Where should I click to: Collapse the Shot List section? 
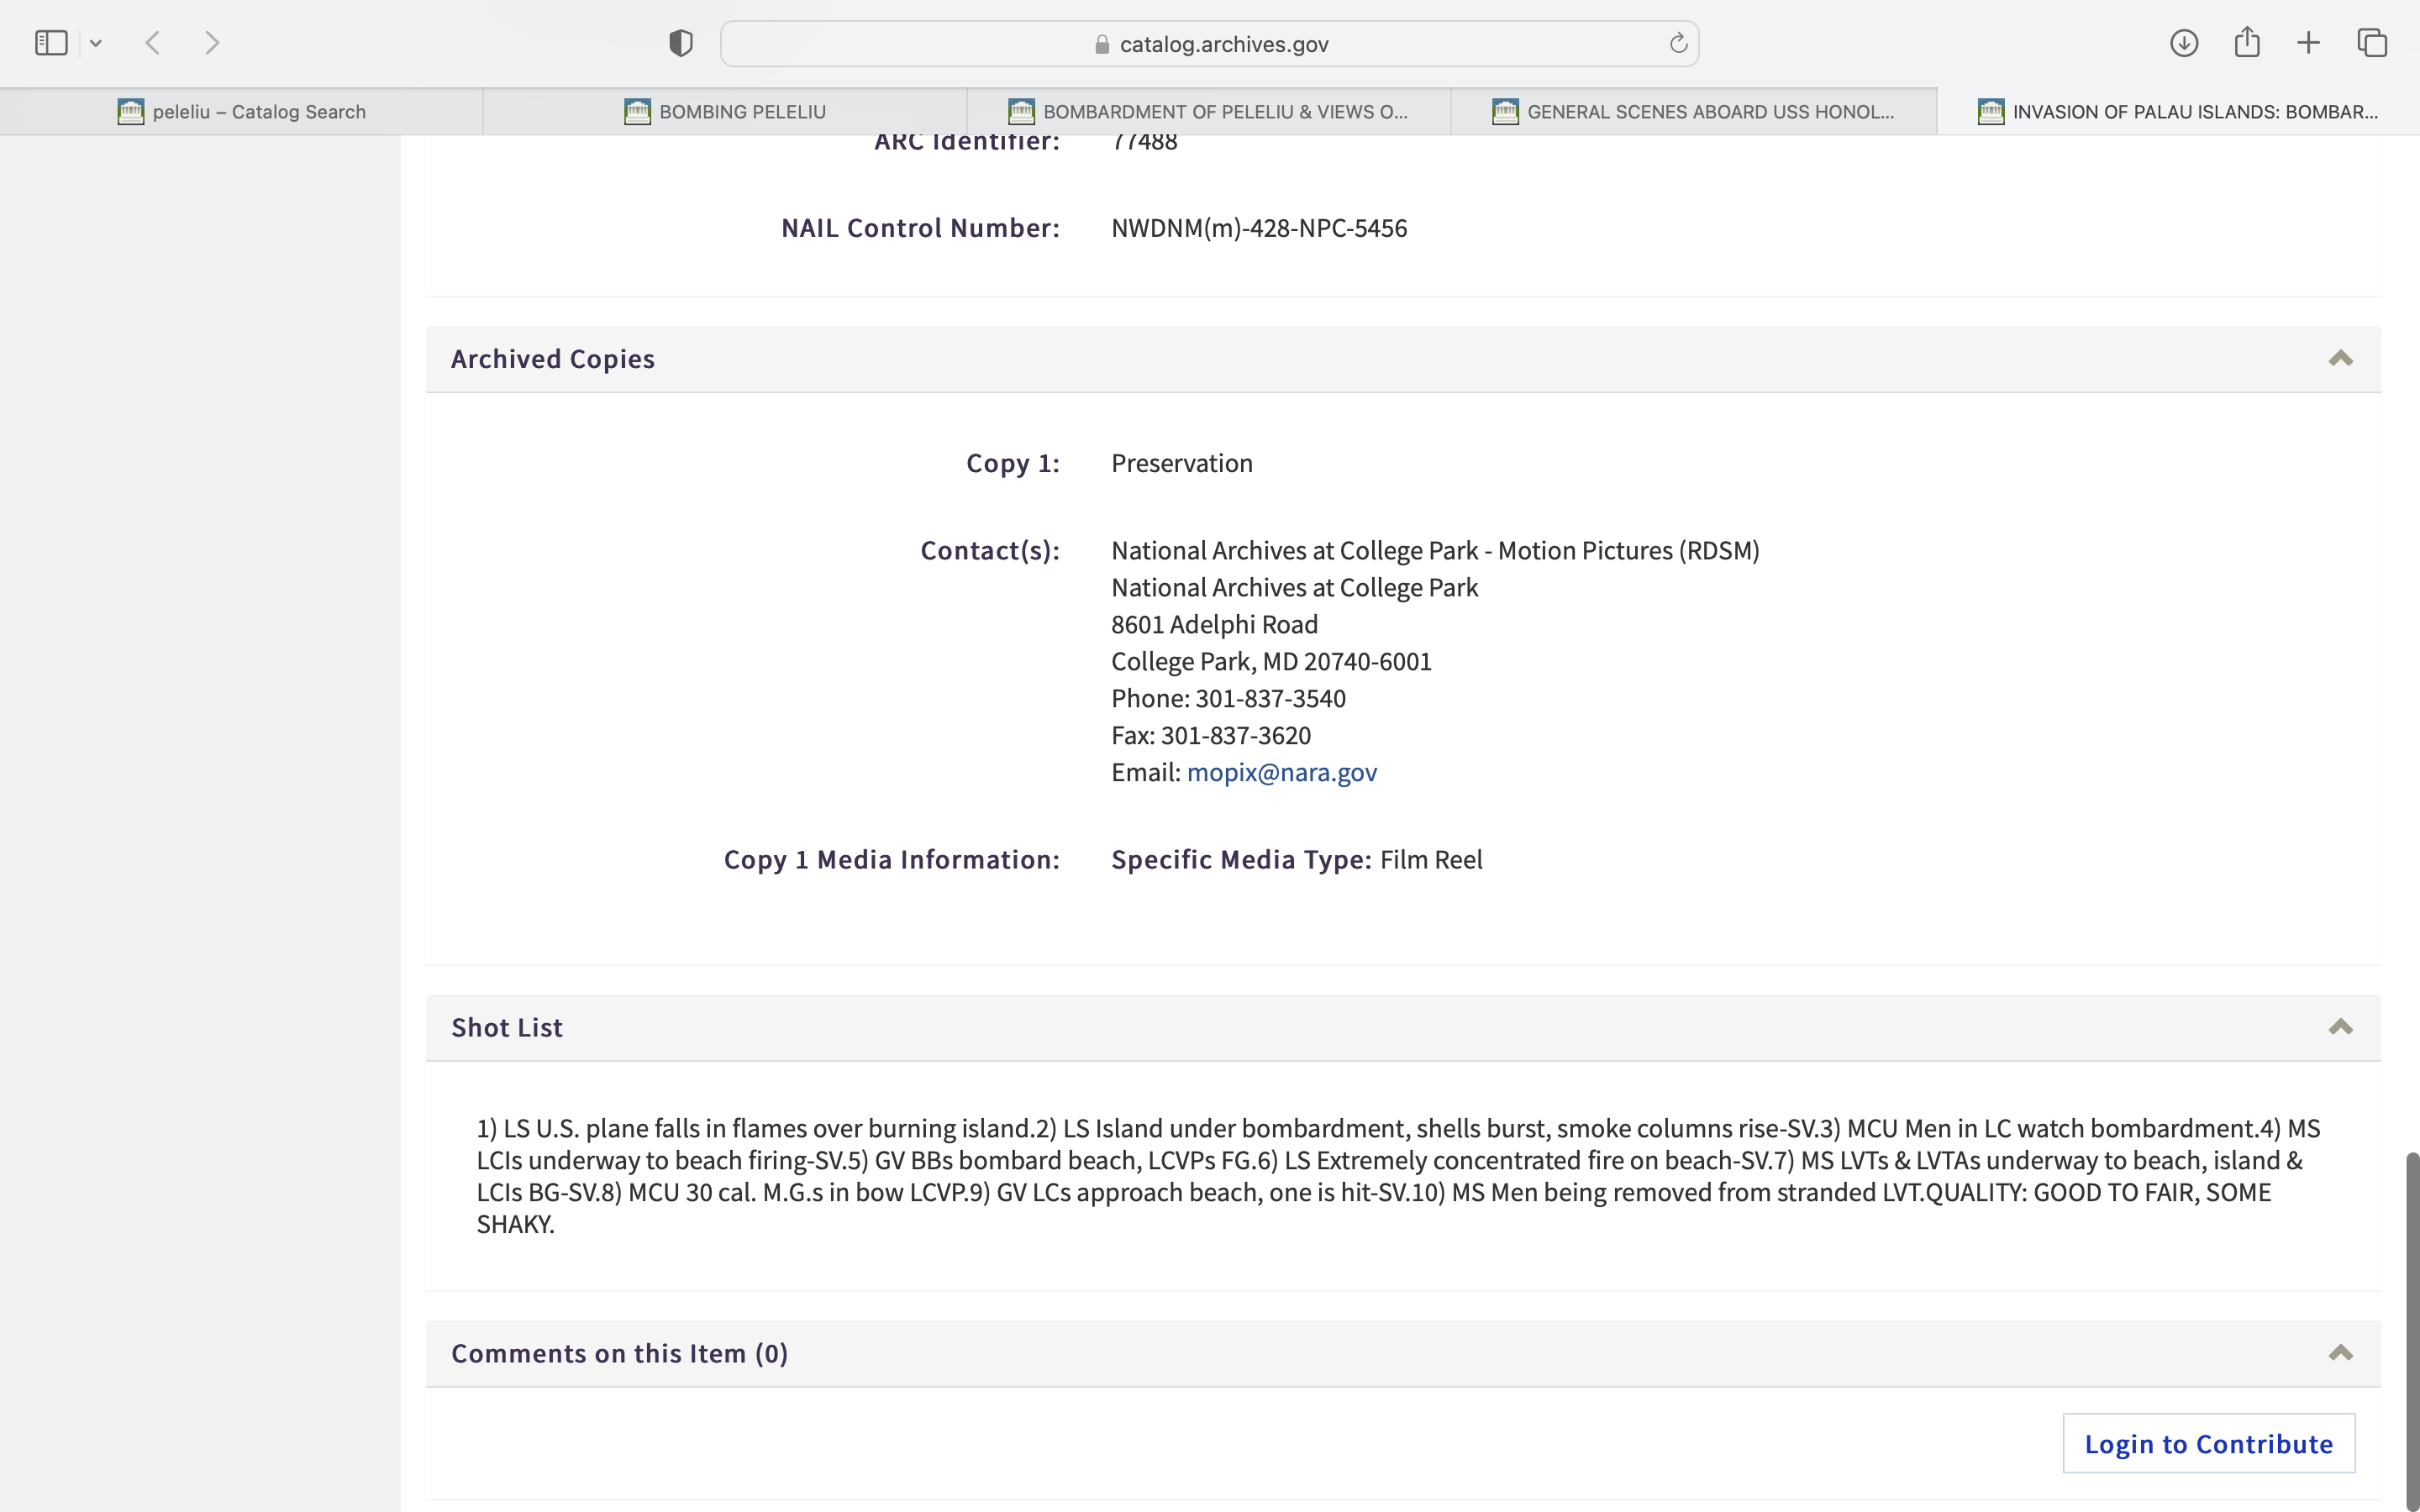tap(2340, 1027)
